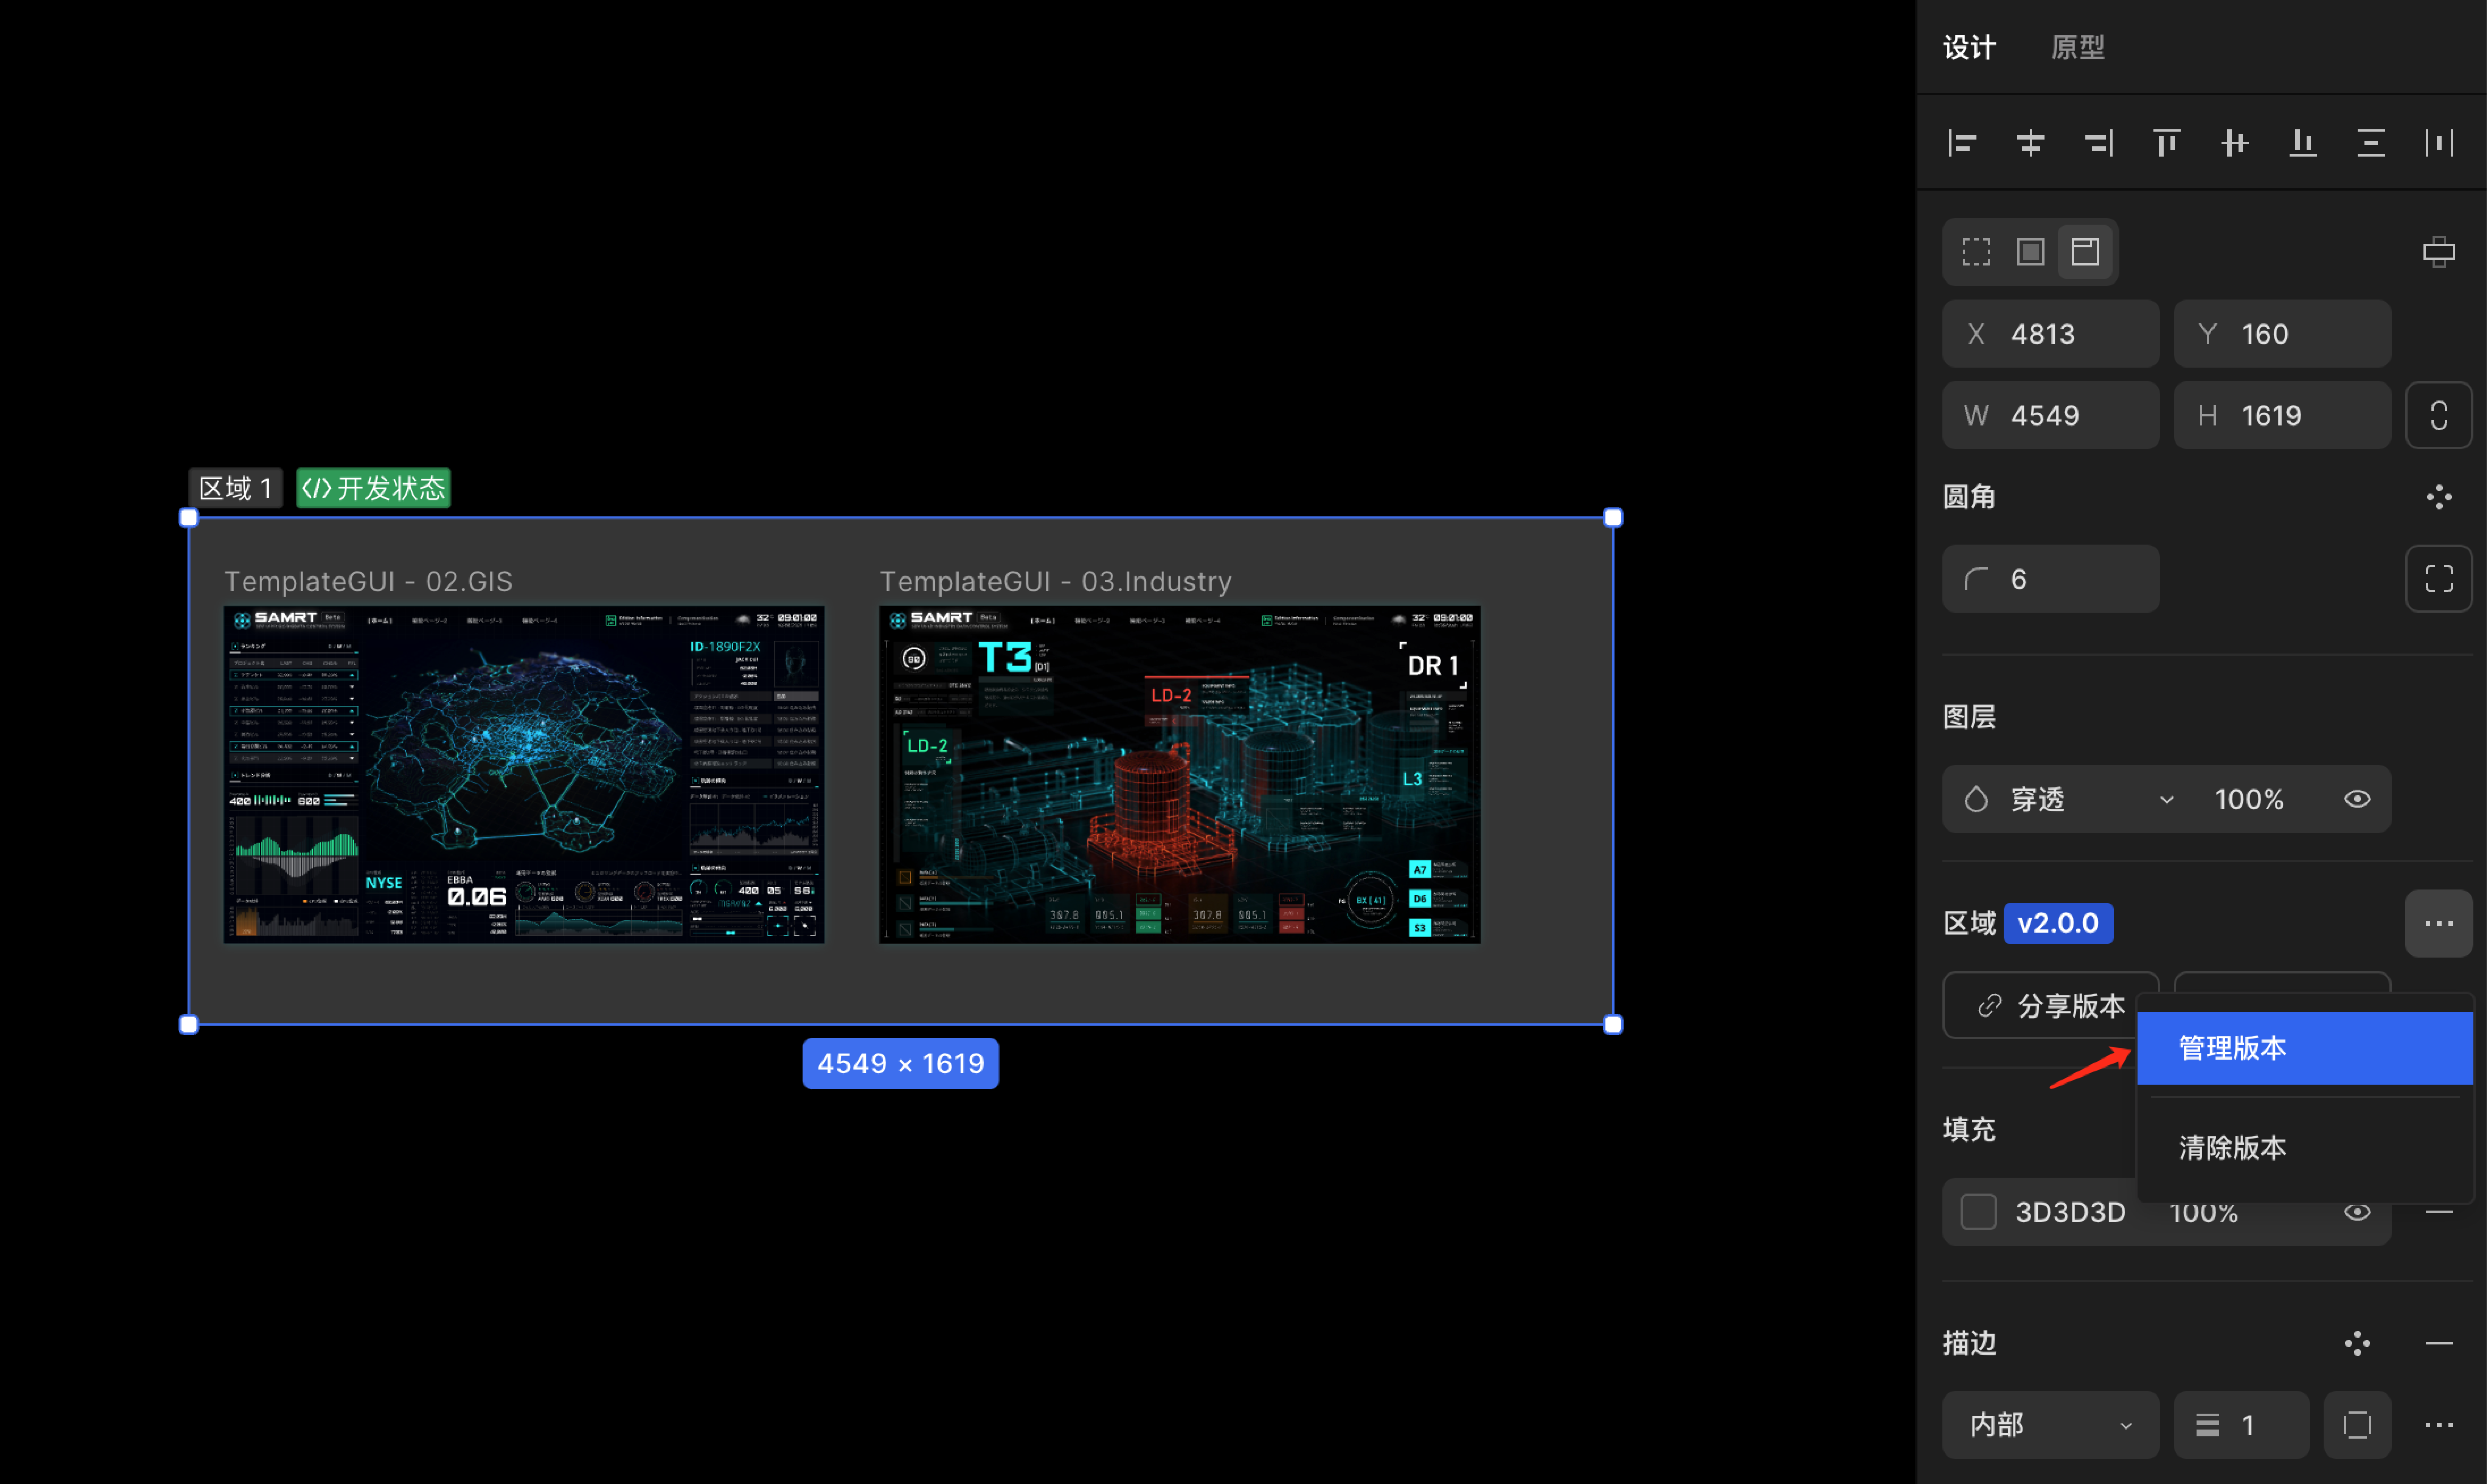Toggle fill 3D3D3D visibility
The image size is (2487, 1484).
coord(2357,1212)
